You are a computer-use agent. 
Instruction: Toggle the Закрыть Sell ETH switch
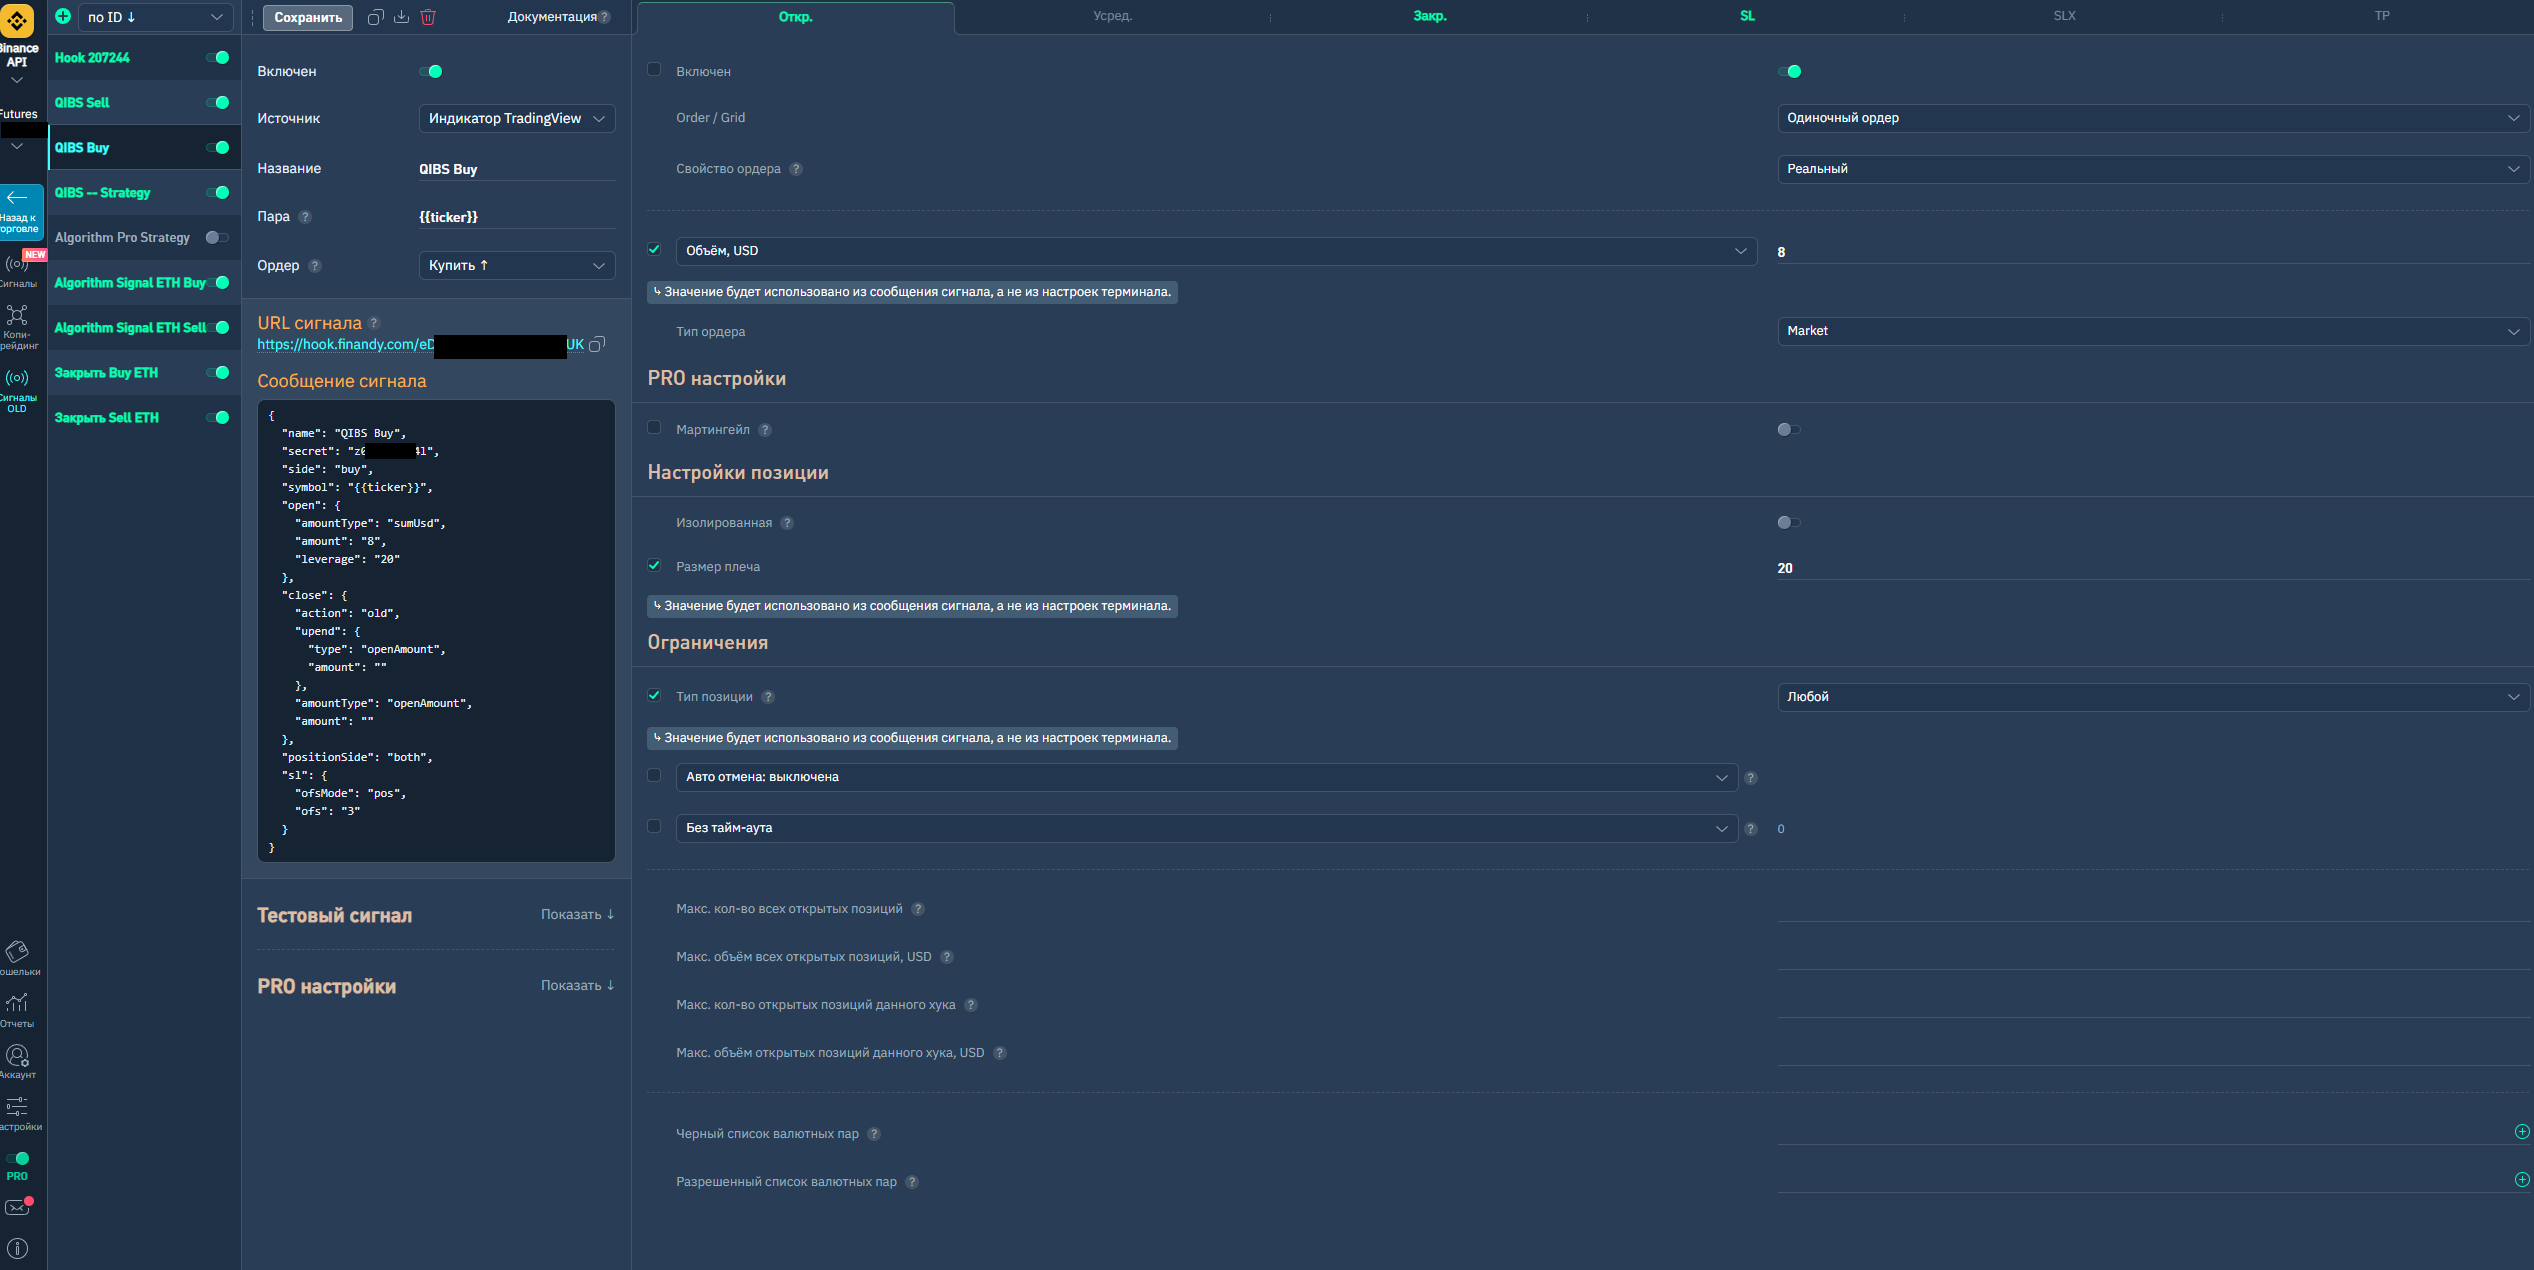click(x=218, y=418)
